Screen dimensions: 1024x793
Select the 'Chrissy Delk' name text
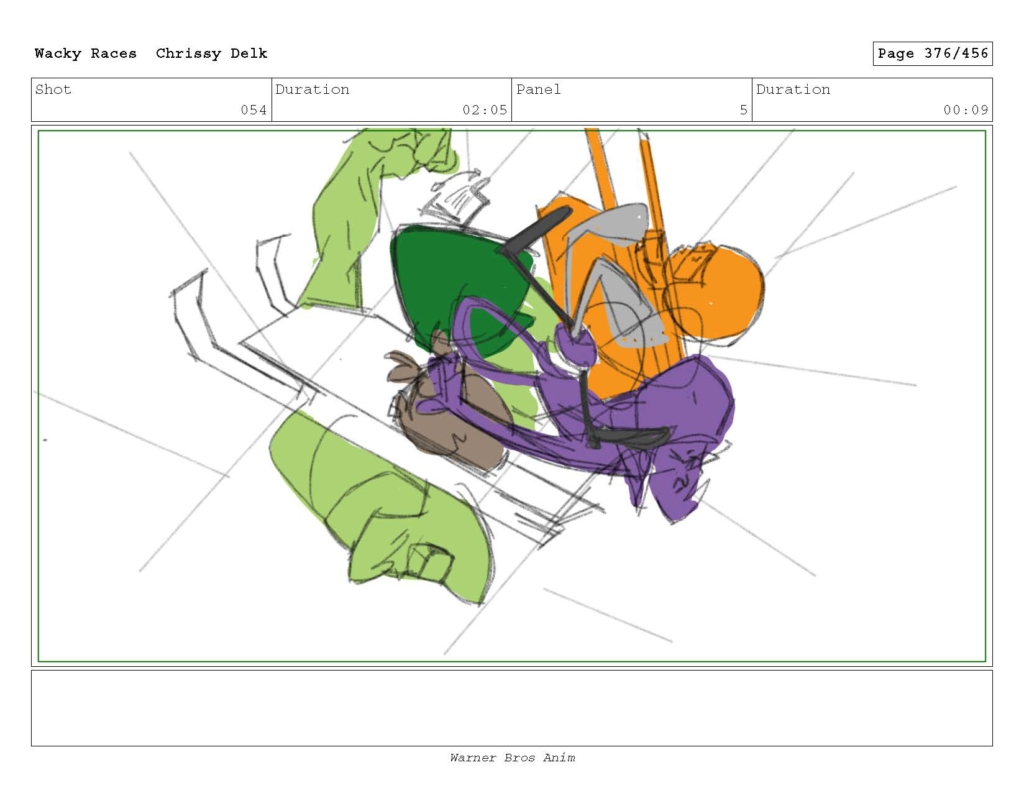[212, 54]
